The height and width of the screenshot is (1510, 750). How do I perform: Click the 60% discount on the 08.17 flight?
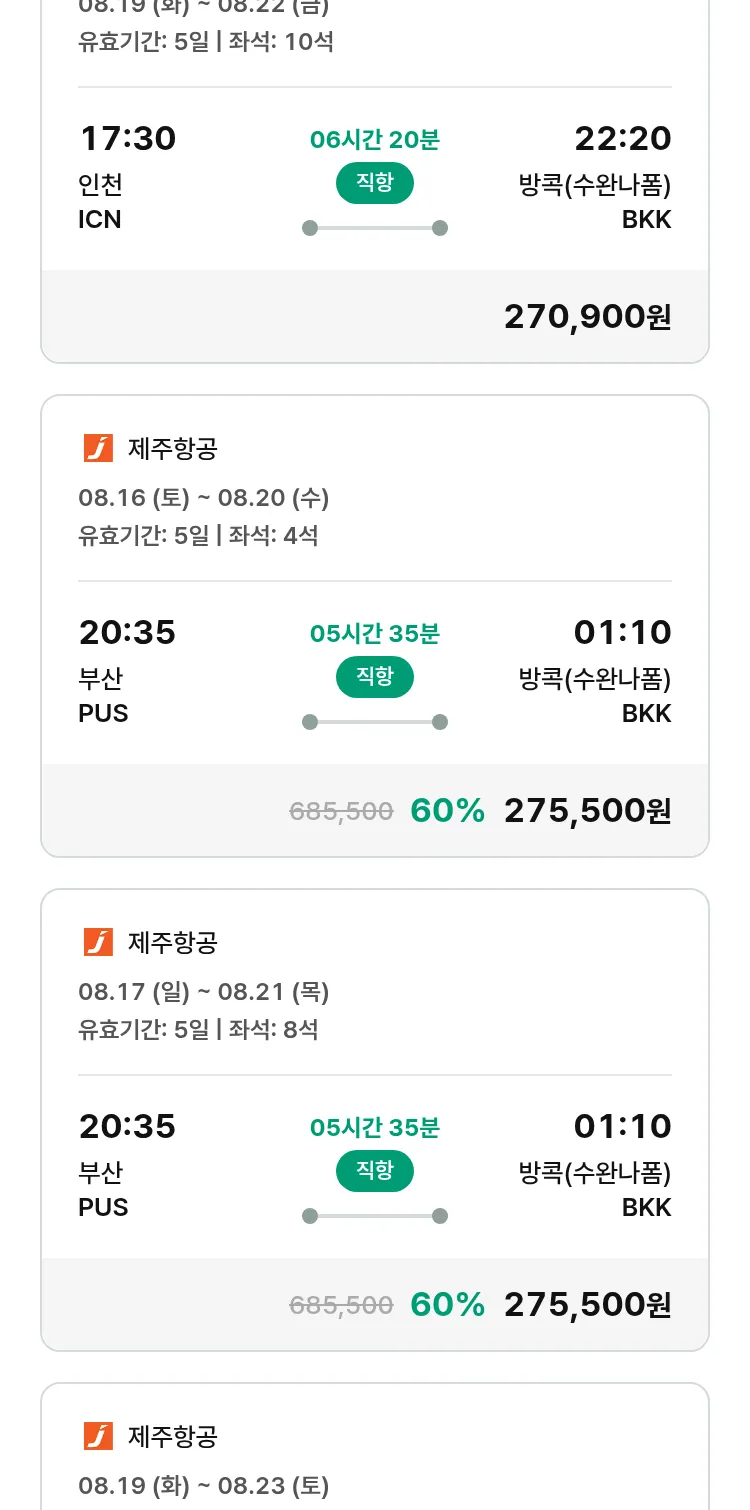tap(447, 1304)
